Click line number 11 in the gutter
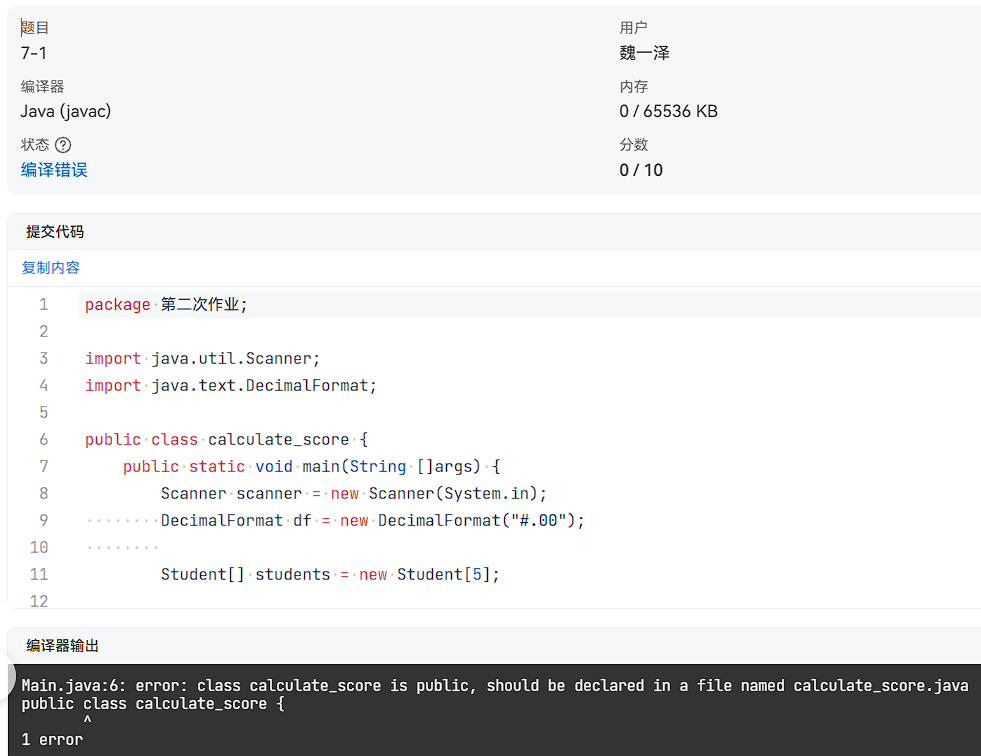The image size is (981, 756). pyautogui.click(x=39, y=574)
